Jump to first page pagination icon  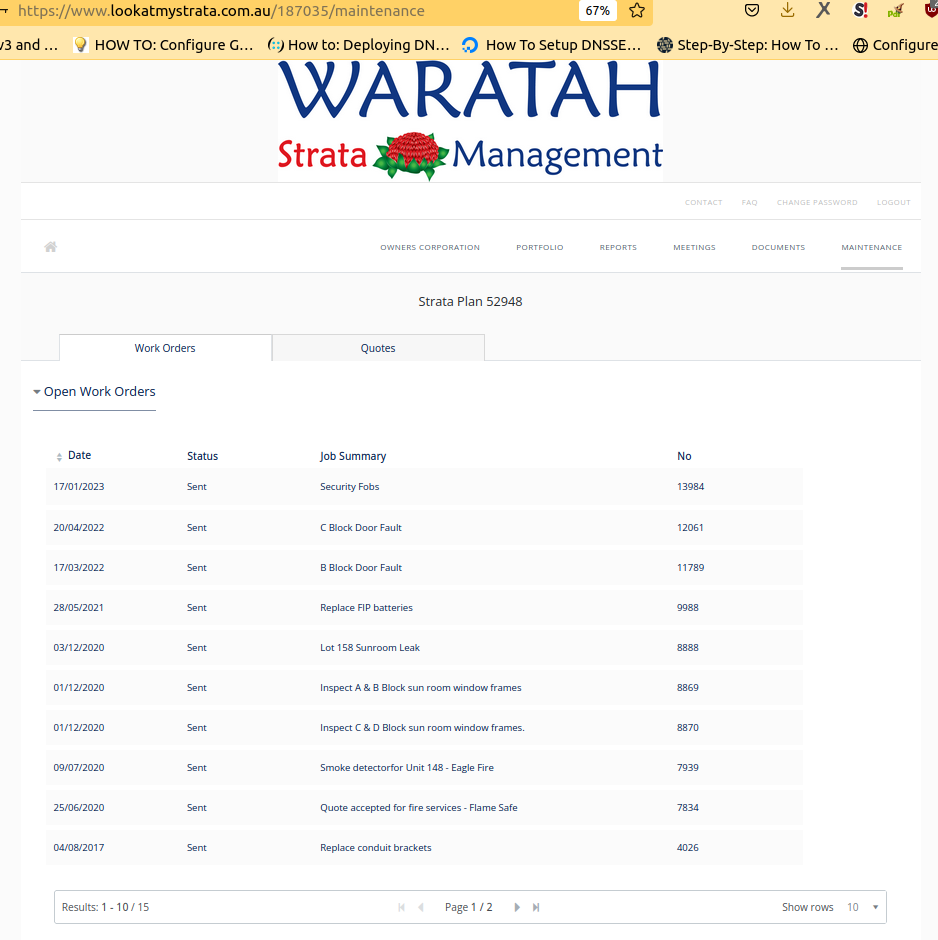click(401, 907)
